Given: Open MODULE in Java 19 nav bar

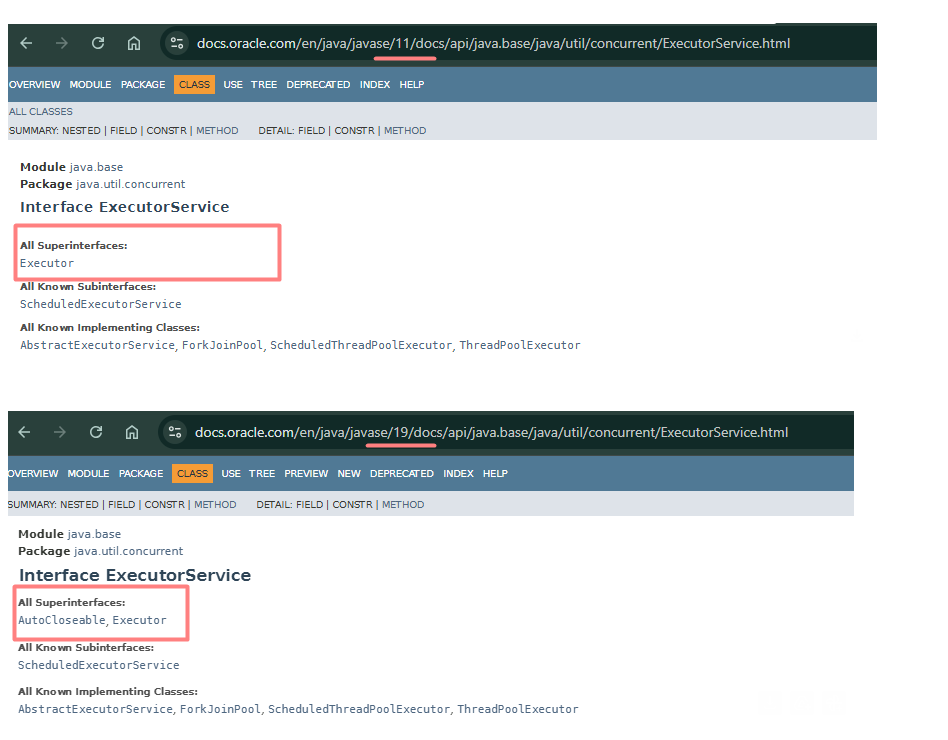Looking at the screenshot, I should coord(88,473).
